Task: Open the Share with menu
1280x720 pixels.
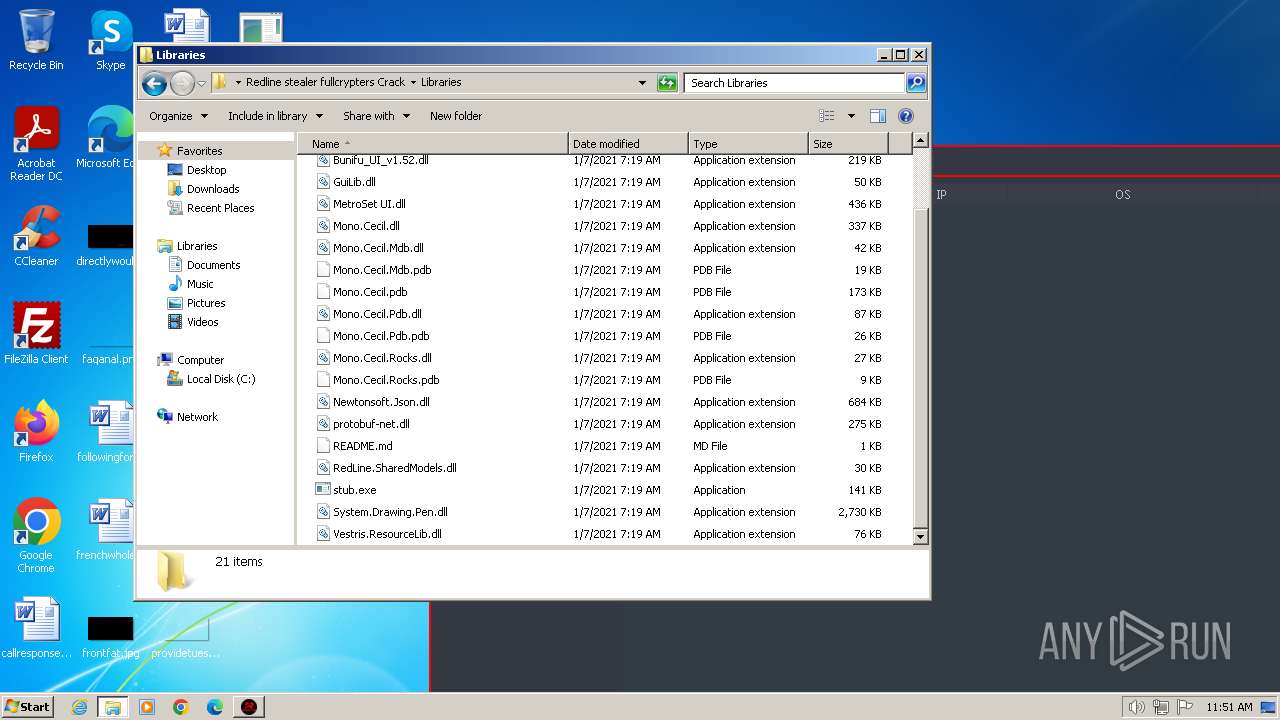Action: [376, 116]
